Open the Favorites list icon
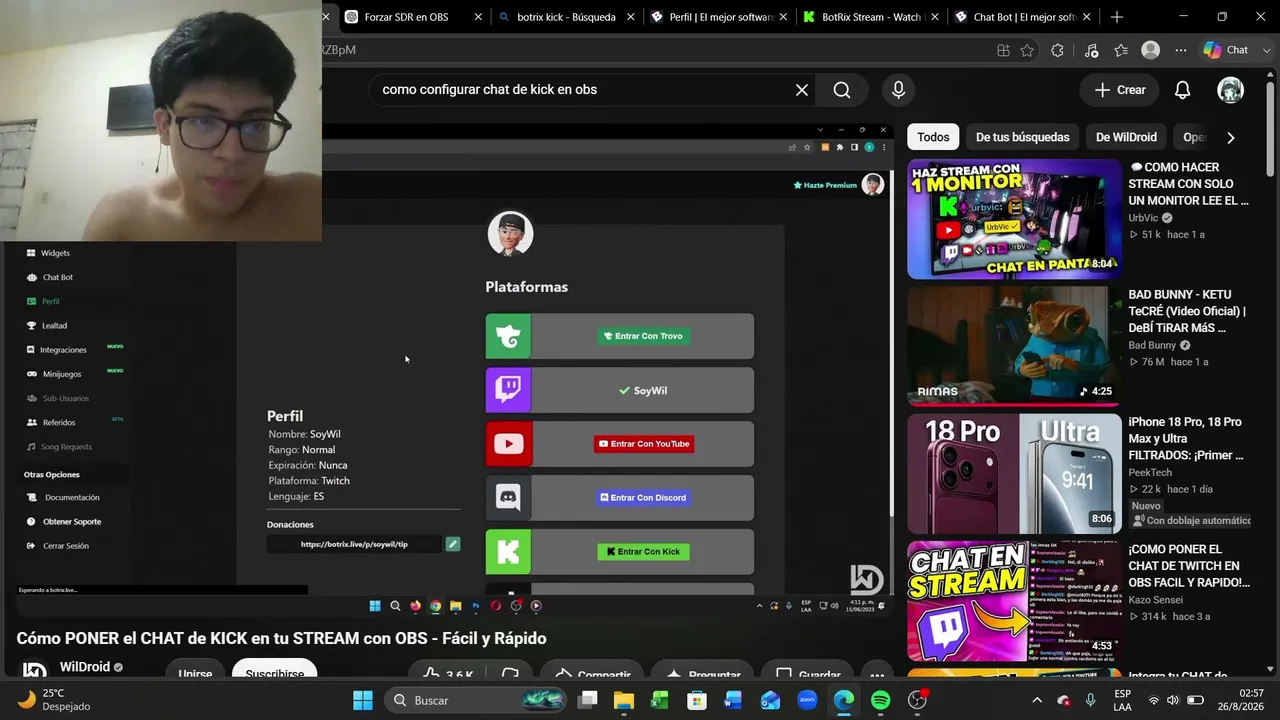 (x=1121, y=50)
